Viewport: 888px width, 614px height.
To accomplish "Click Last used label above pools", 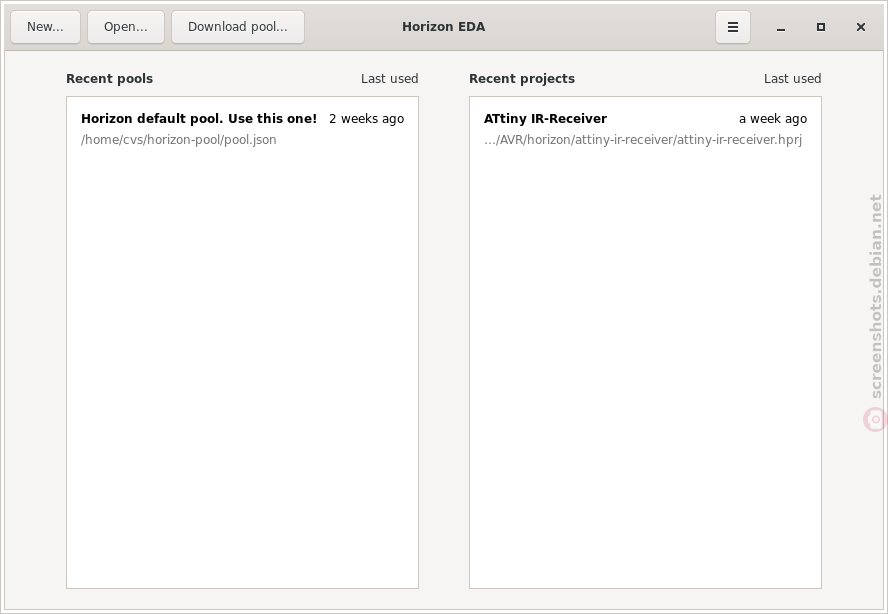I will tap(390, 79).
